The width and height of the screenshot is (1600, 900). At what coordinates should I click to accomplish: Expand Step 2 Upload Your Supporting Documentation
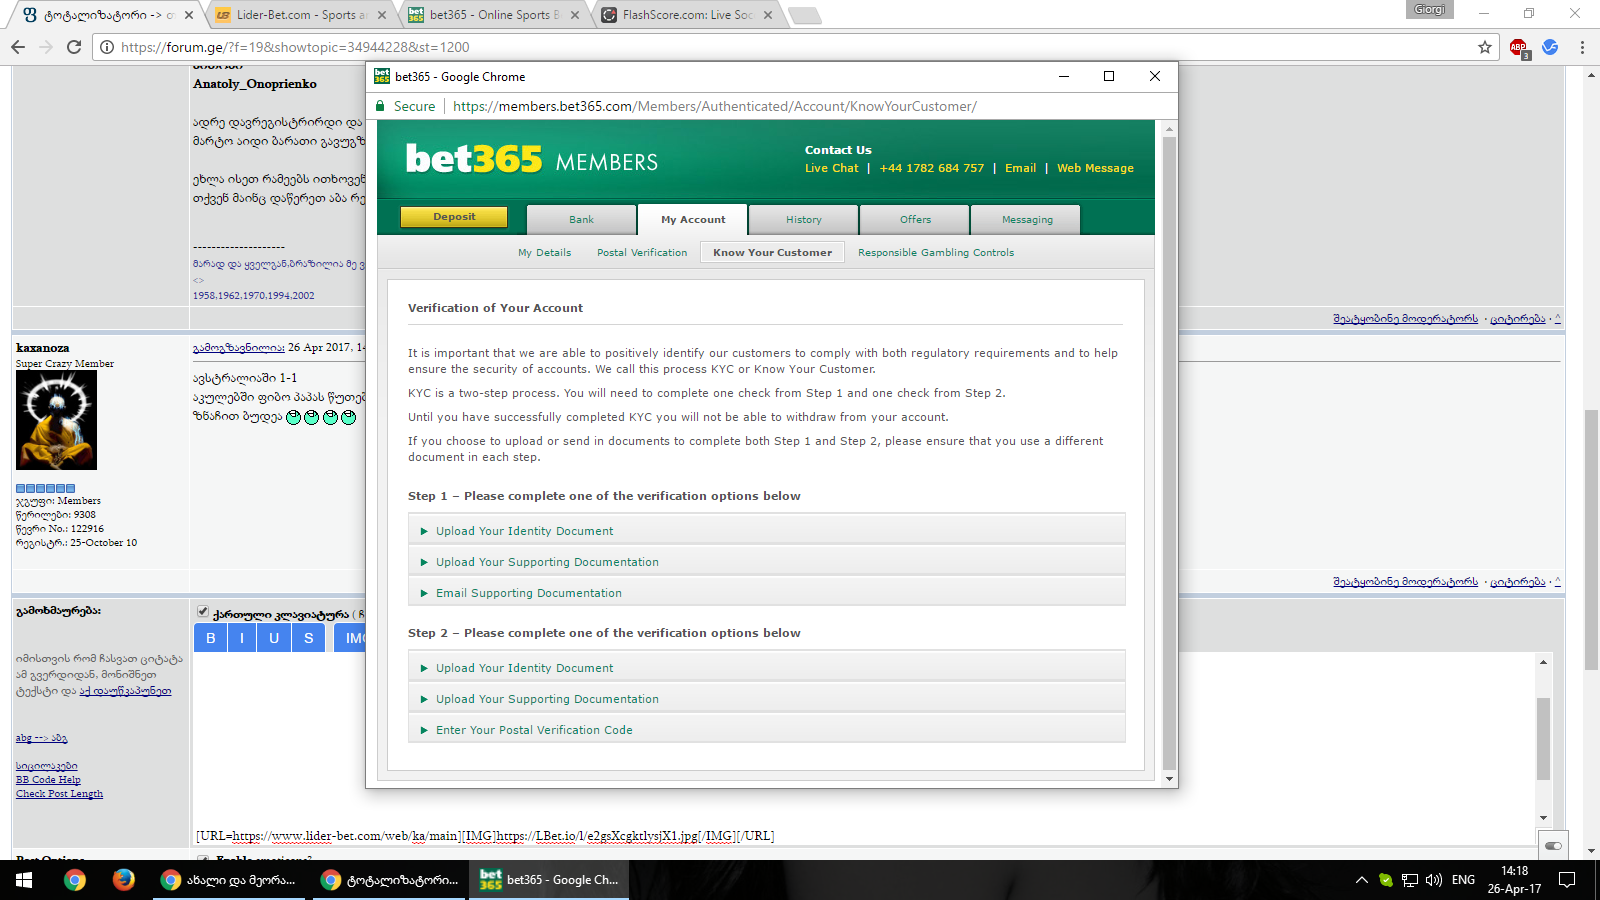coord(767,699)
